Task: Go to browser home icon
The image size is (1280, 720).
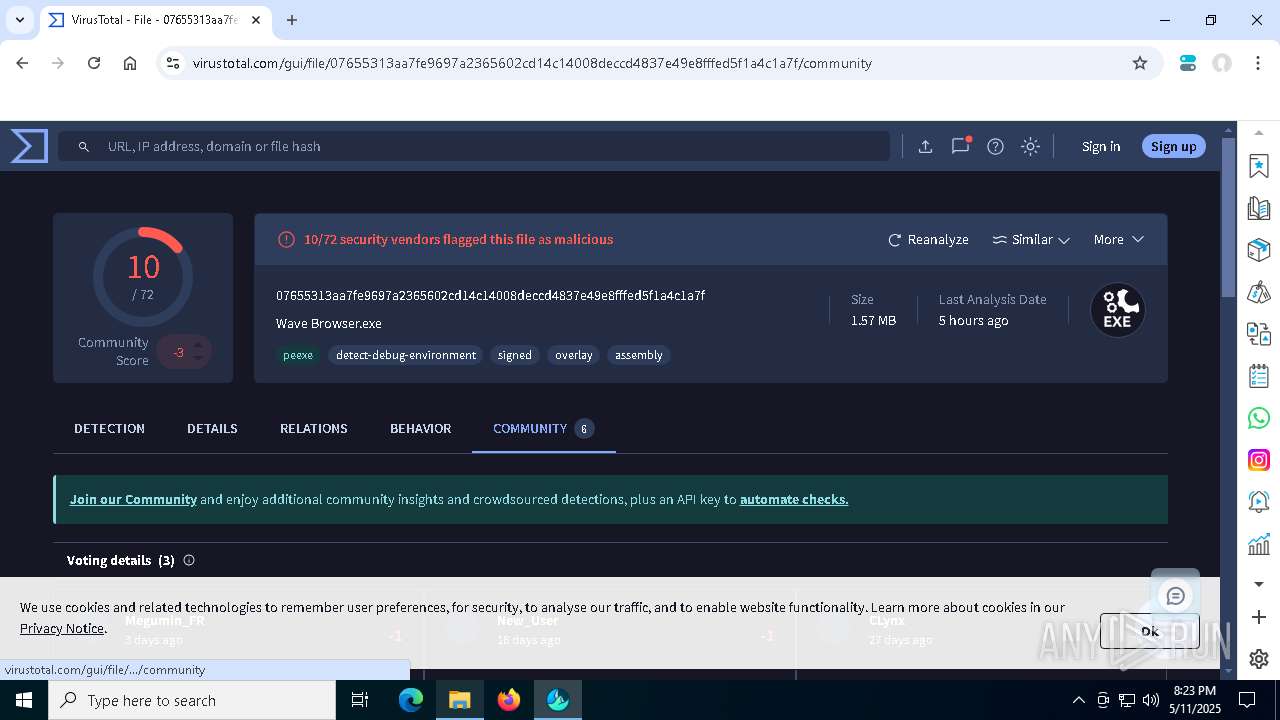Action: [x=130, y=63]
